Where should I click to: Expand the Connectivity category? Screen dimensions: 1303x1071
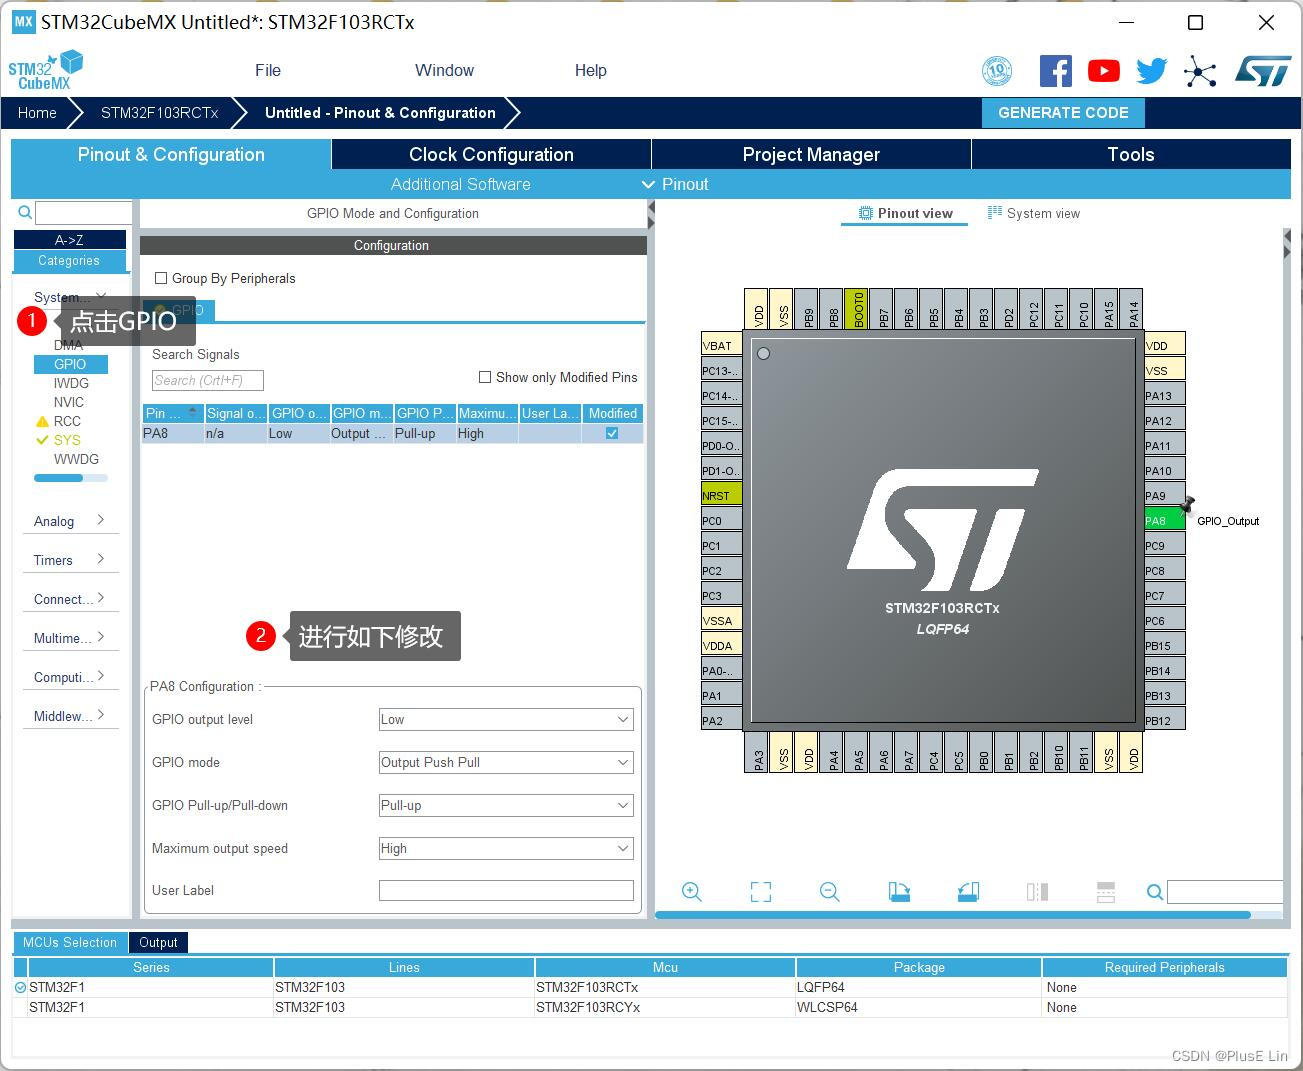(x=70, y=599)
